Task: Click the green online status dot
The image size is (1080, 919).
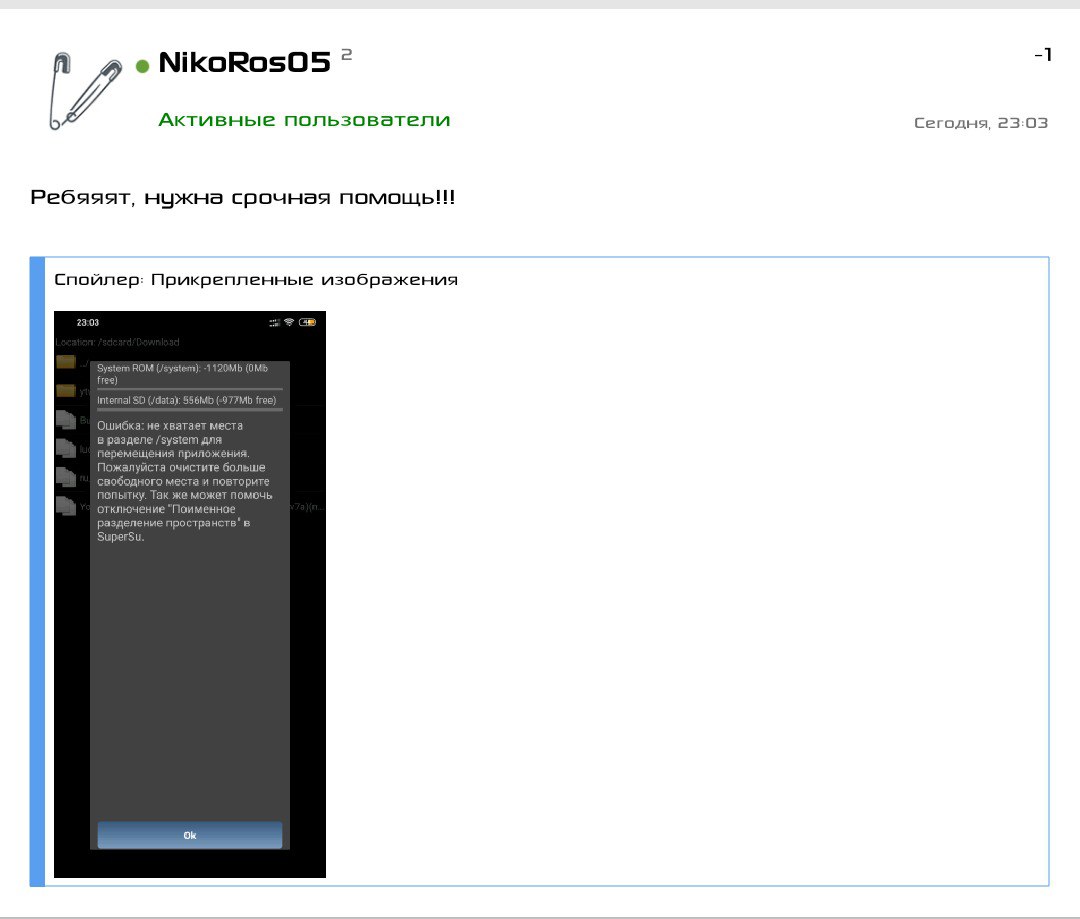Action: tap(143, 66)
